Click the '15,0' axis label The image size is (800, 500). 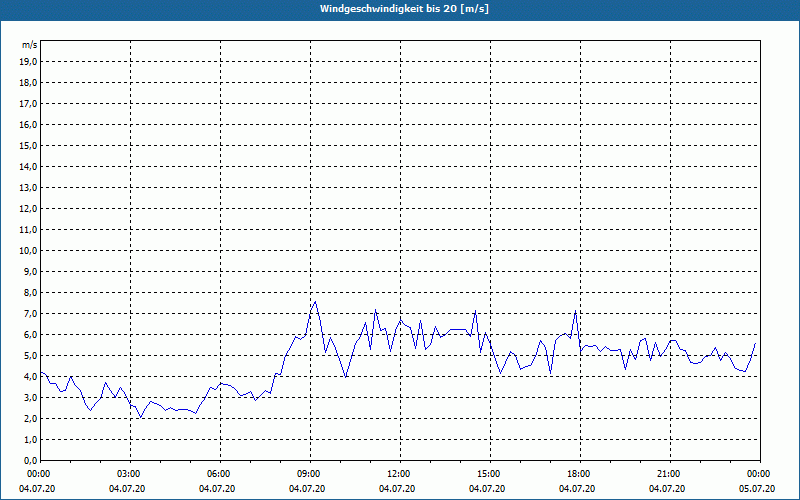(x=28, y=145)
